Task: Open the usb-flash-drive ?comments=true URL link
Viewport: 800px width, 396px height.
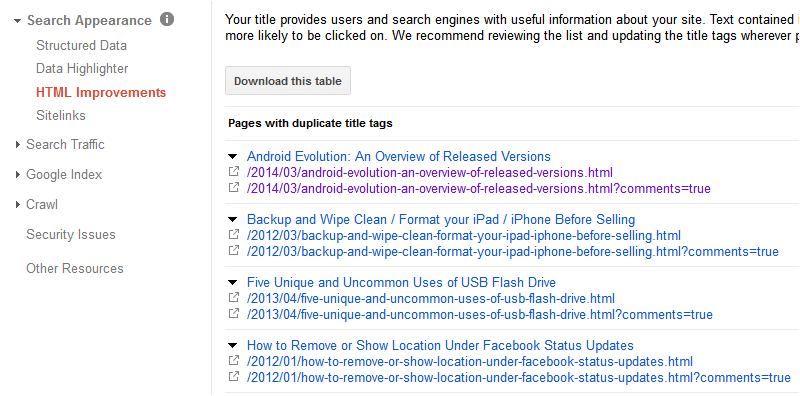Action: [480, 314]
